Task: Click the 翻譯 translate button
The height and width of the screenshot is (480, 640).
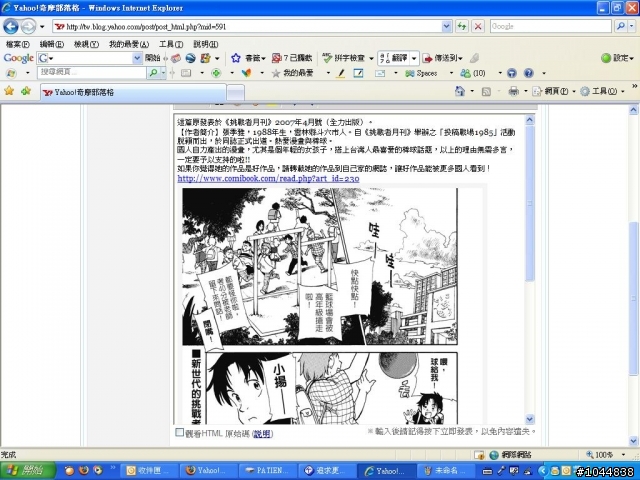Action: coord(393,58)
